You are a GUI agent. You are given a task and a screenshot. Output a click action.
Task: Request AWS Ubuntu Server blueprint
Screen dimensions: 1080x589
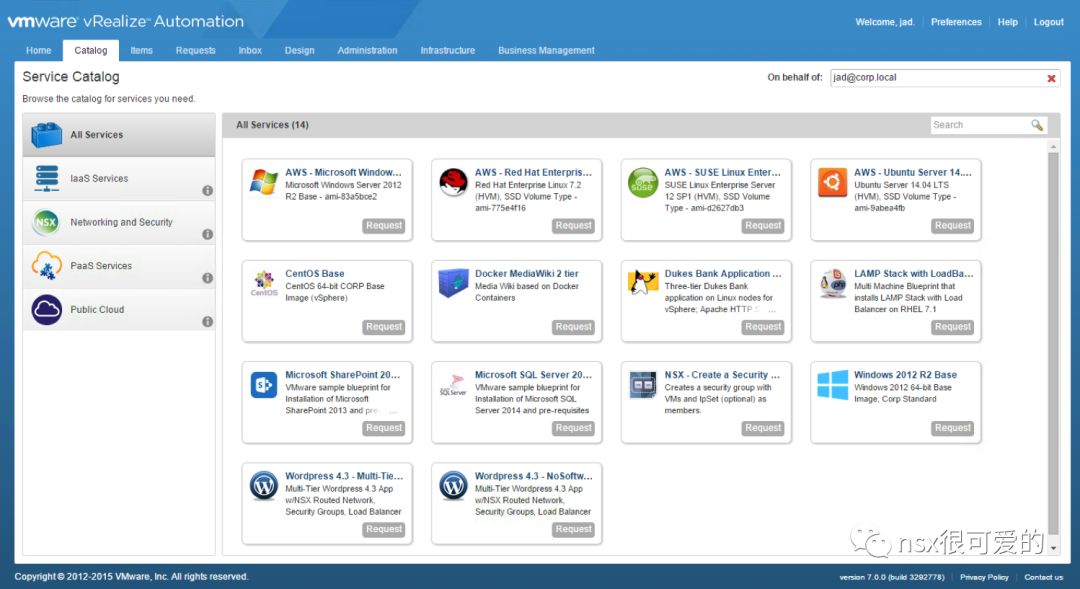pos(953,225)
